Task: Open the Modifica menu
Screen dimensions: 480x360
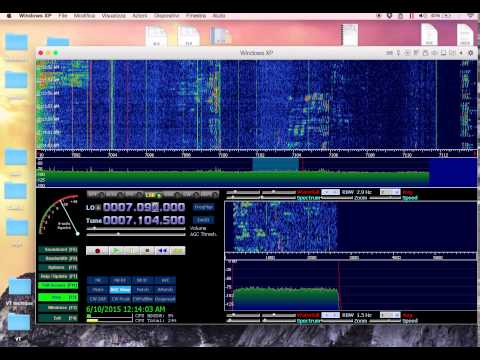Action: click(x=84, y=16)
